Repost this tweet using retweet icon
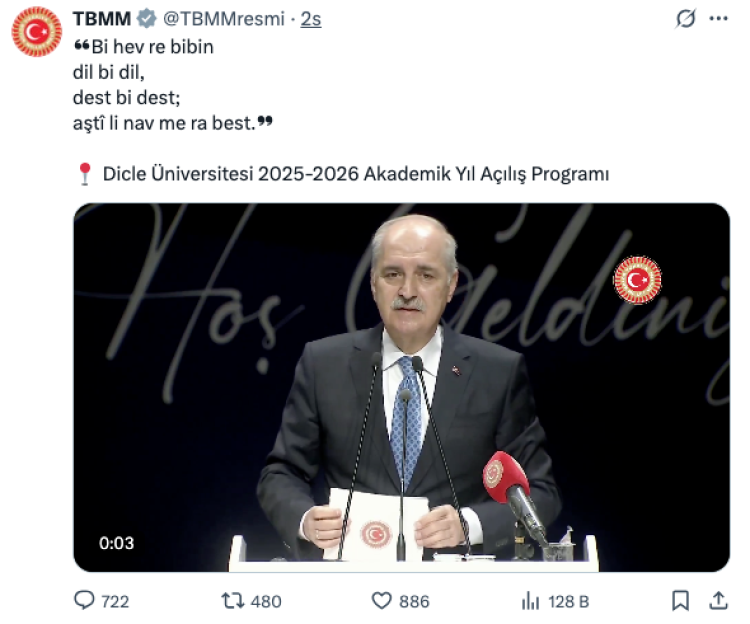Image resolution: width=750 pixels, height=624 pixels. (x=233, y=601)
